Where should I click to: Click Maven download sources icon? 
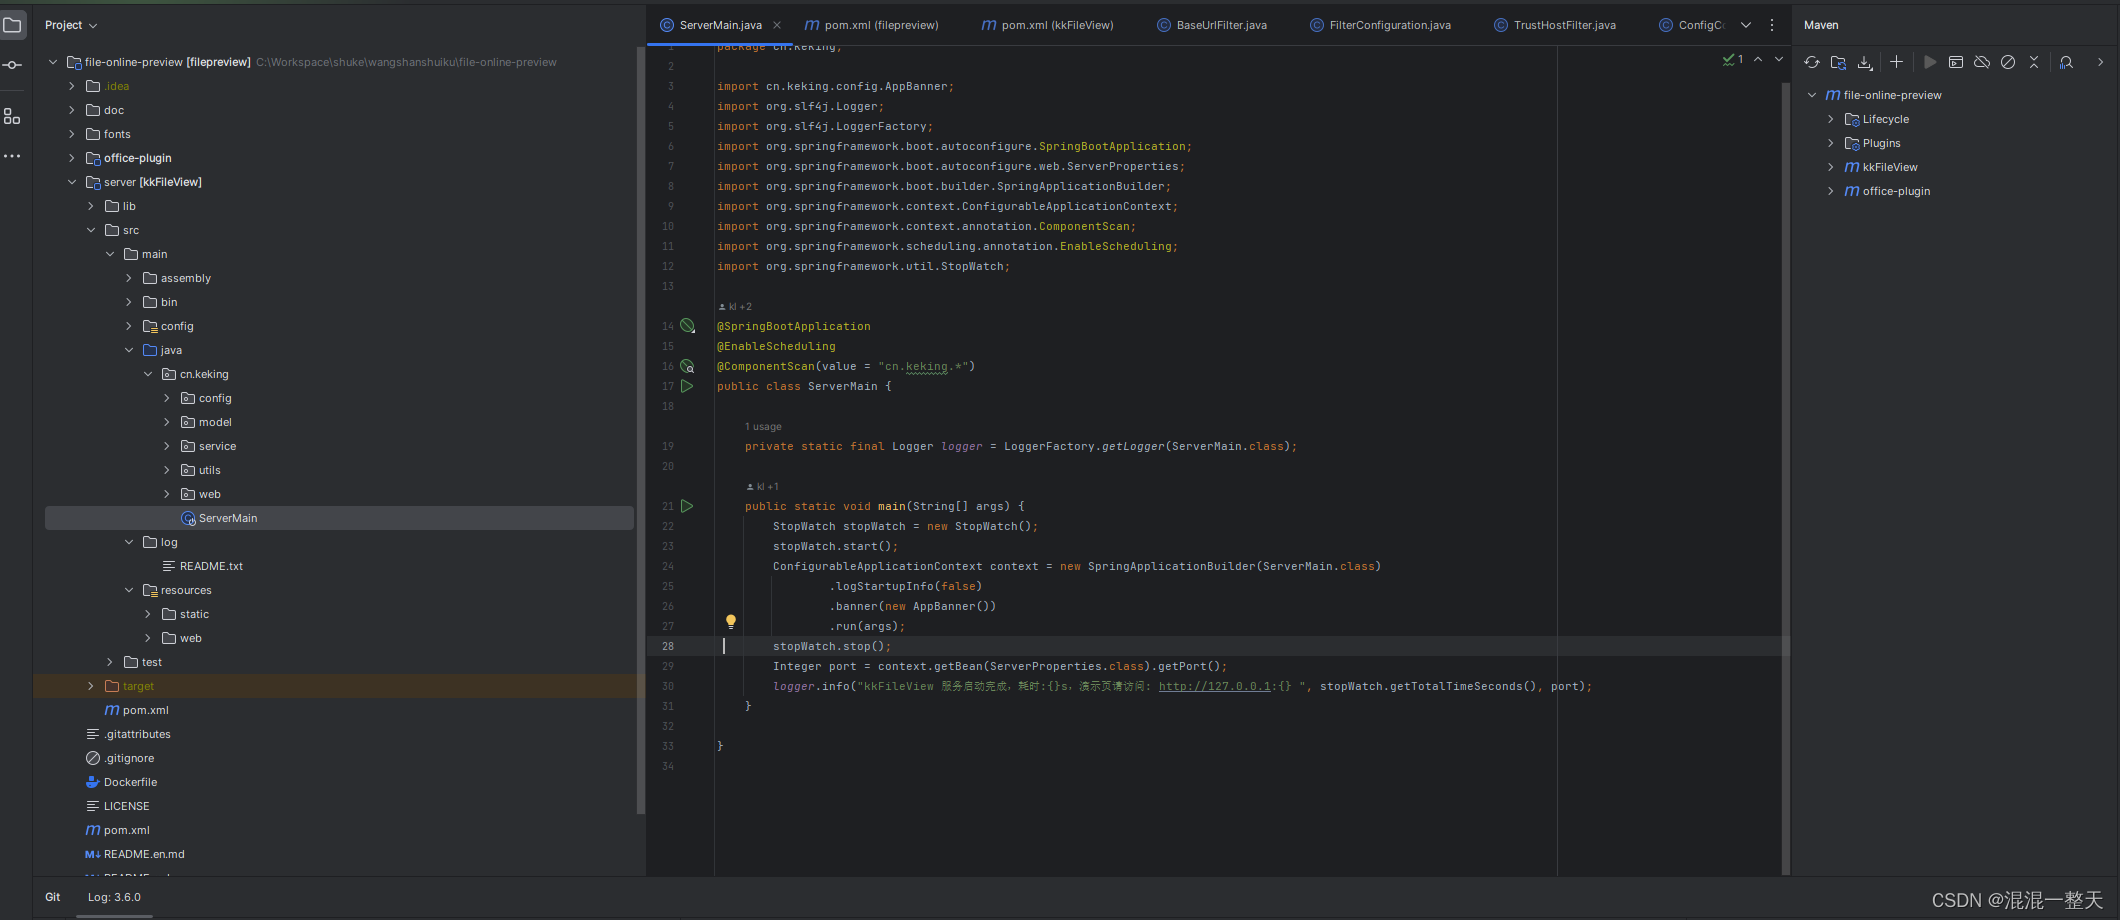pos(1865,62)
